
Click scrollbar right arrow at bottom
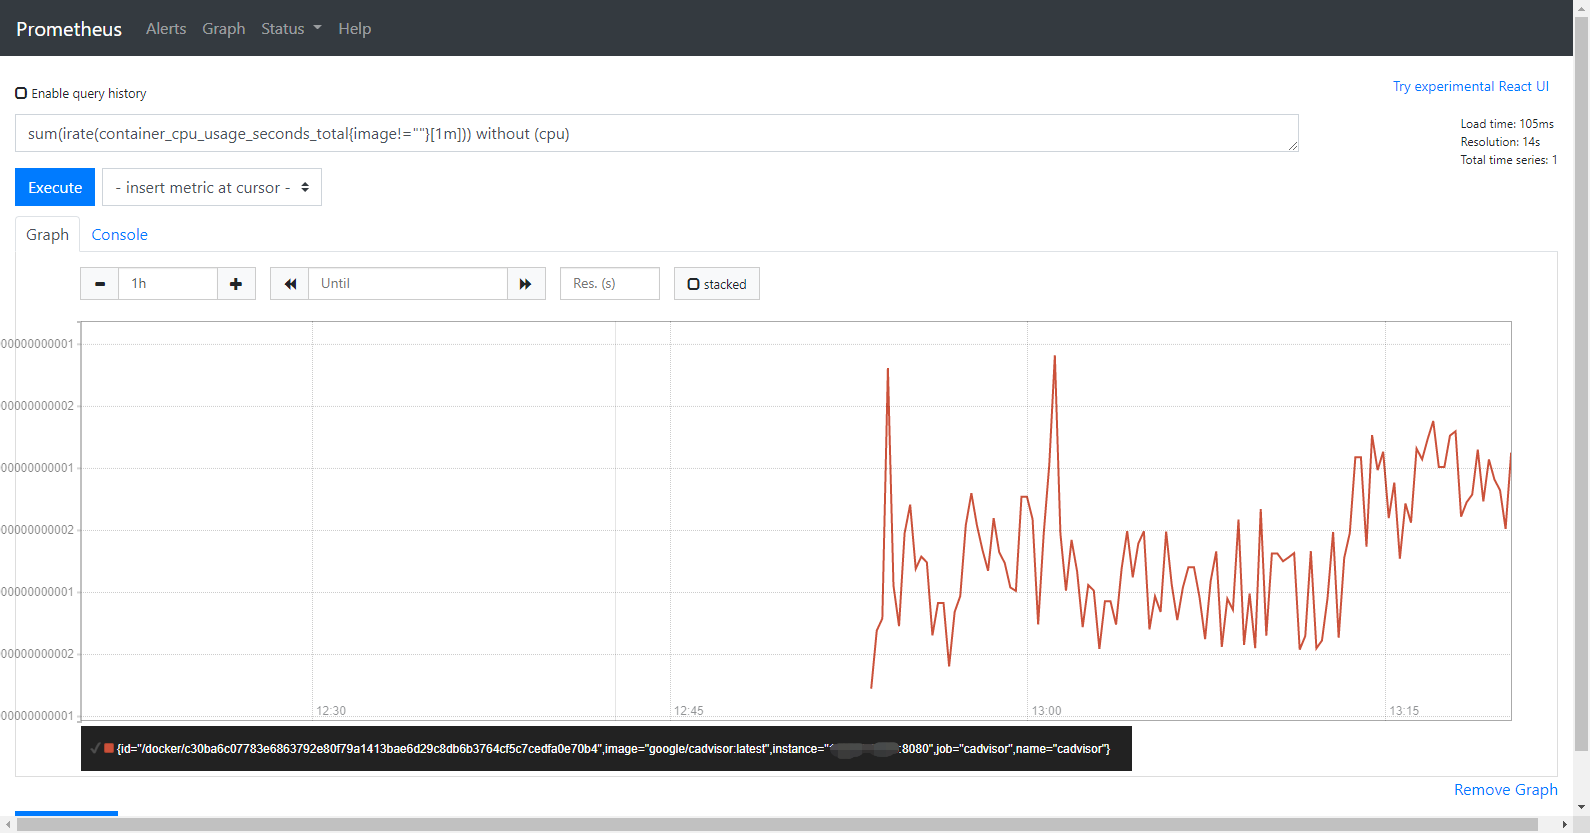(x=1565, y=825)
